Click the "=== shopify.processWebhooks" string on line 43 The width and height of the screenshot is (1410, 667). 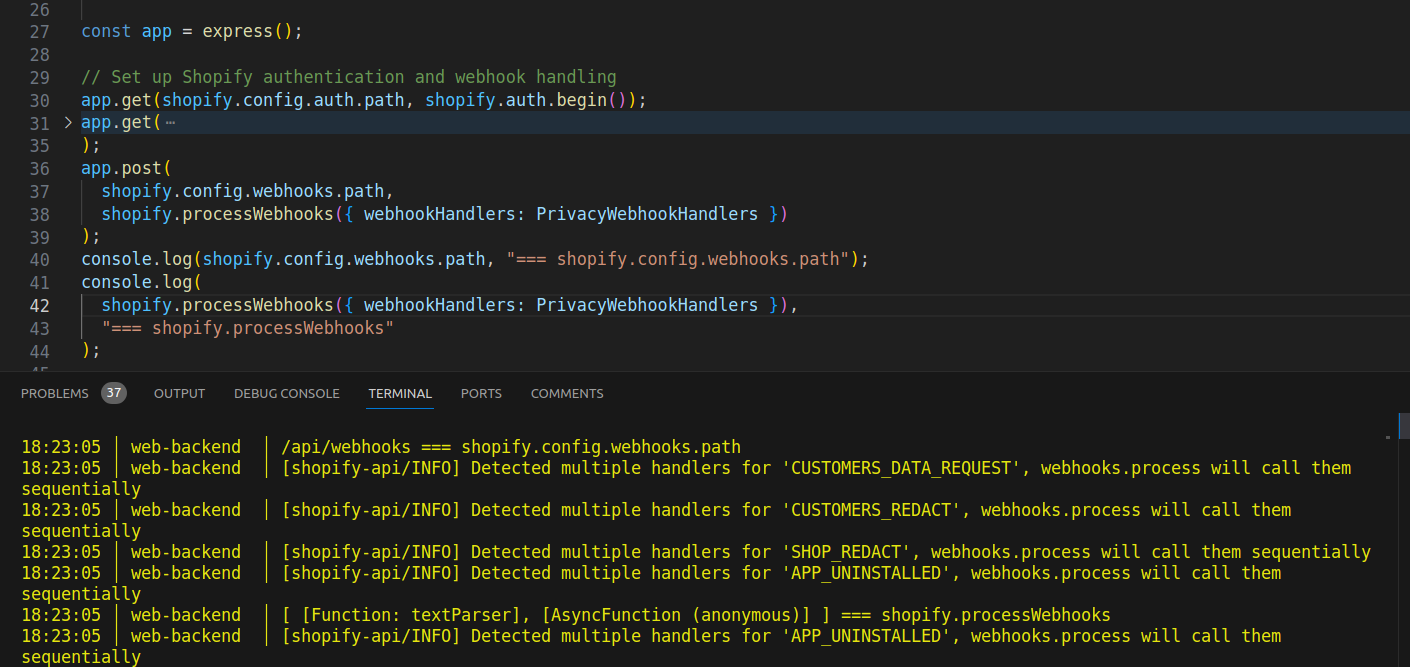click(247, 328)
